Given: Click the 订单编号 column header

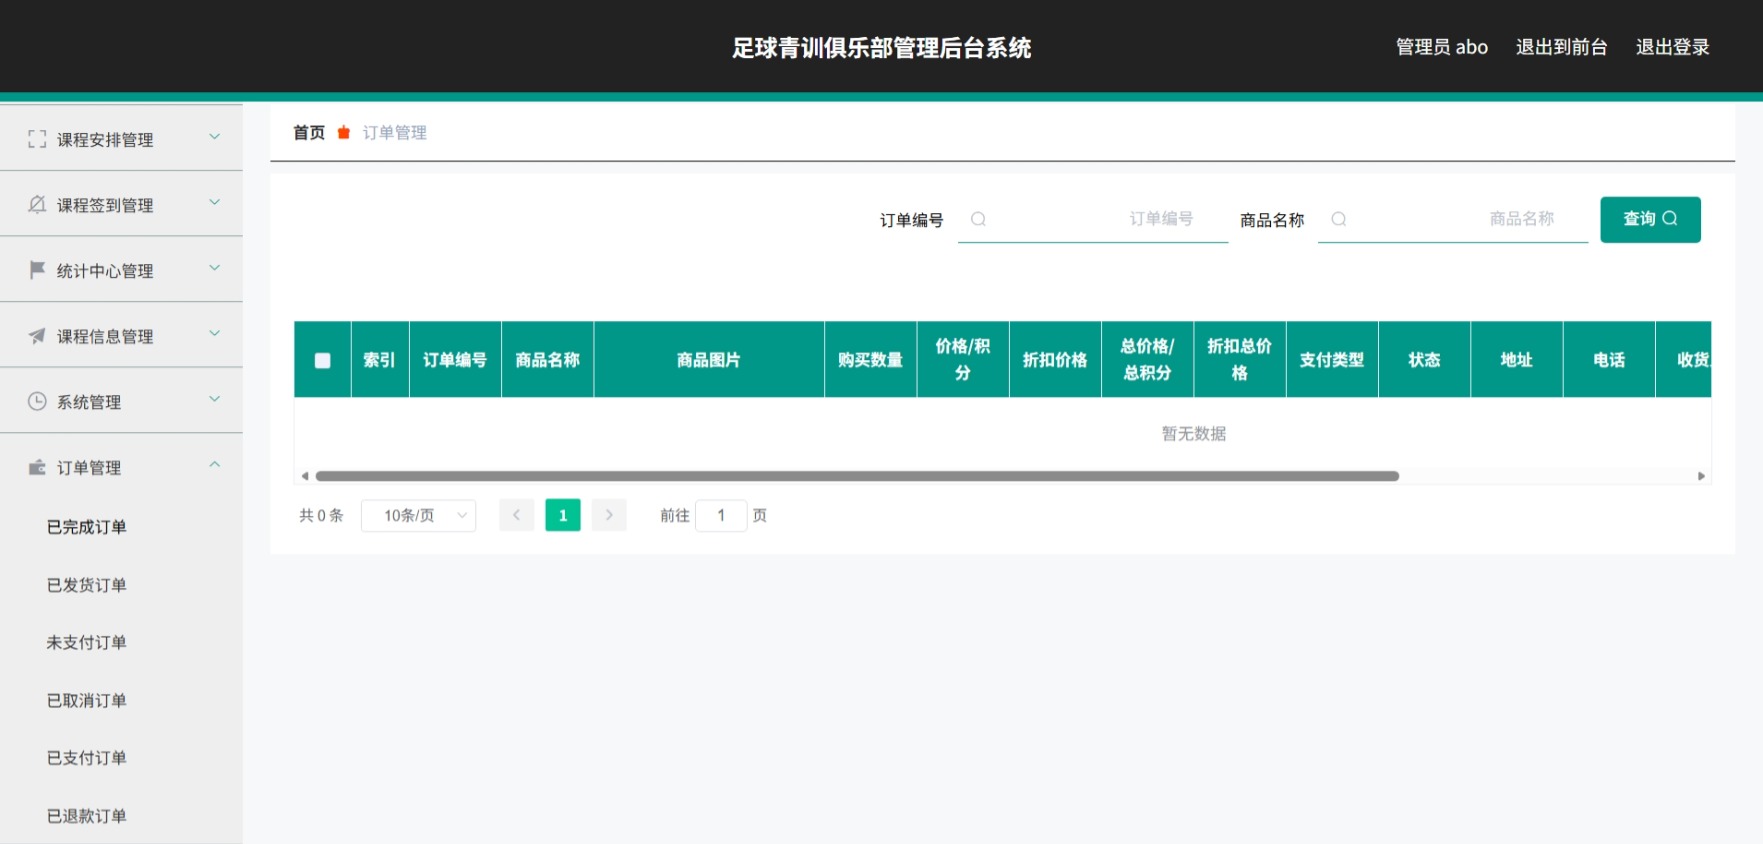Looking at the screenshot, I should [x=455, y=360].
